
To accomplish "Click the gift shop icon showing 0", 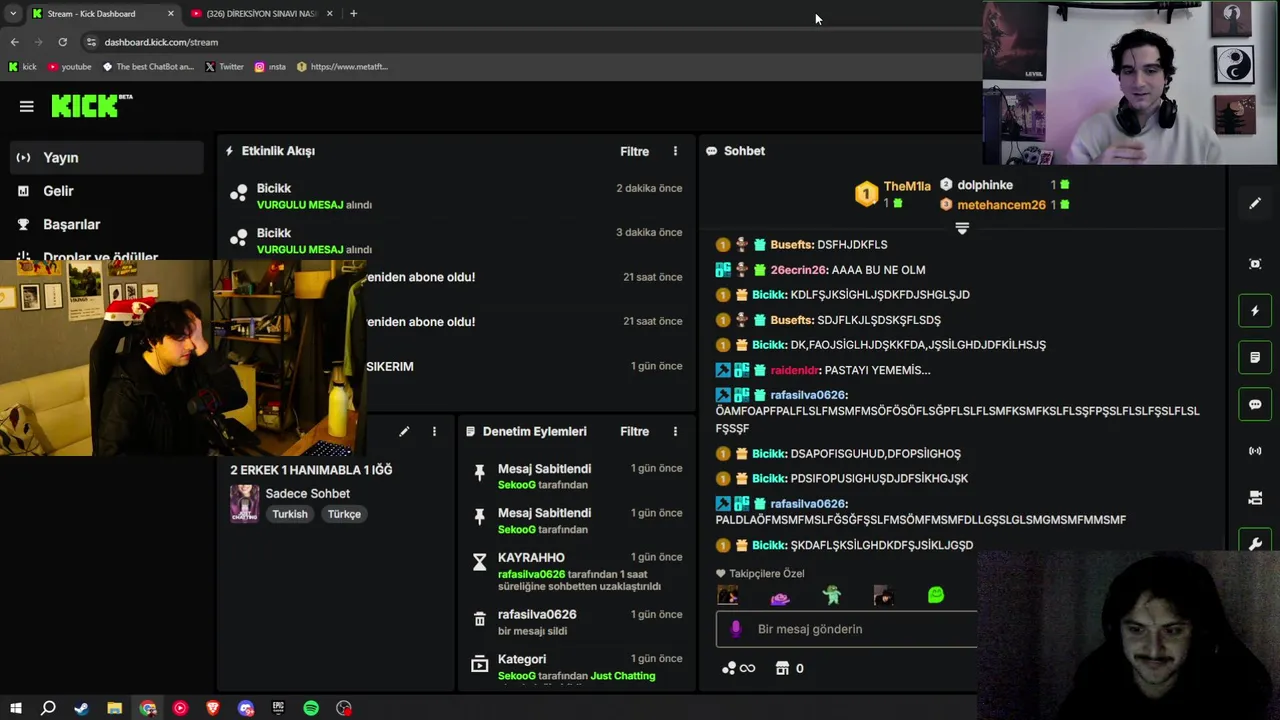I will point(789,668).
